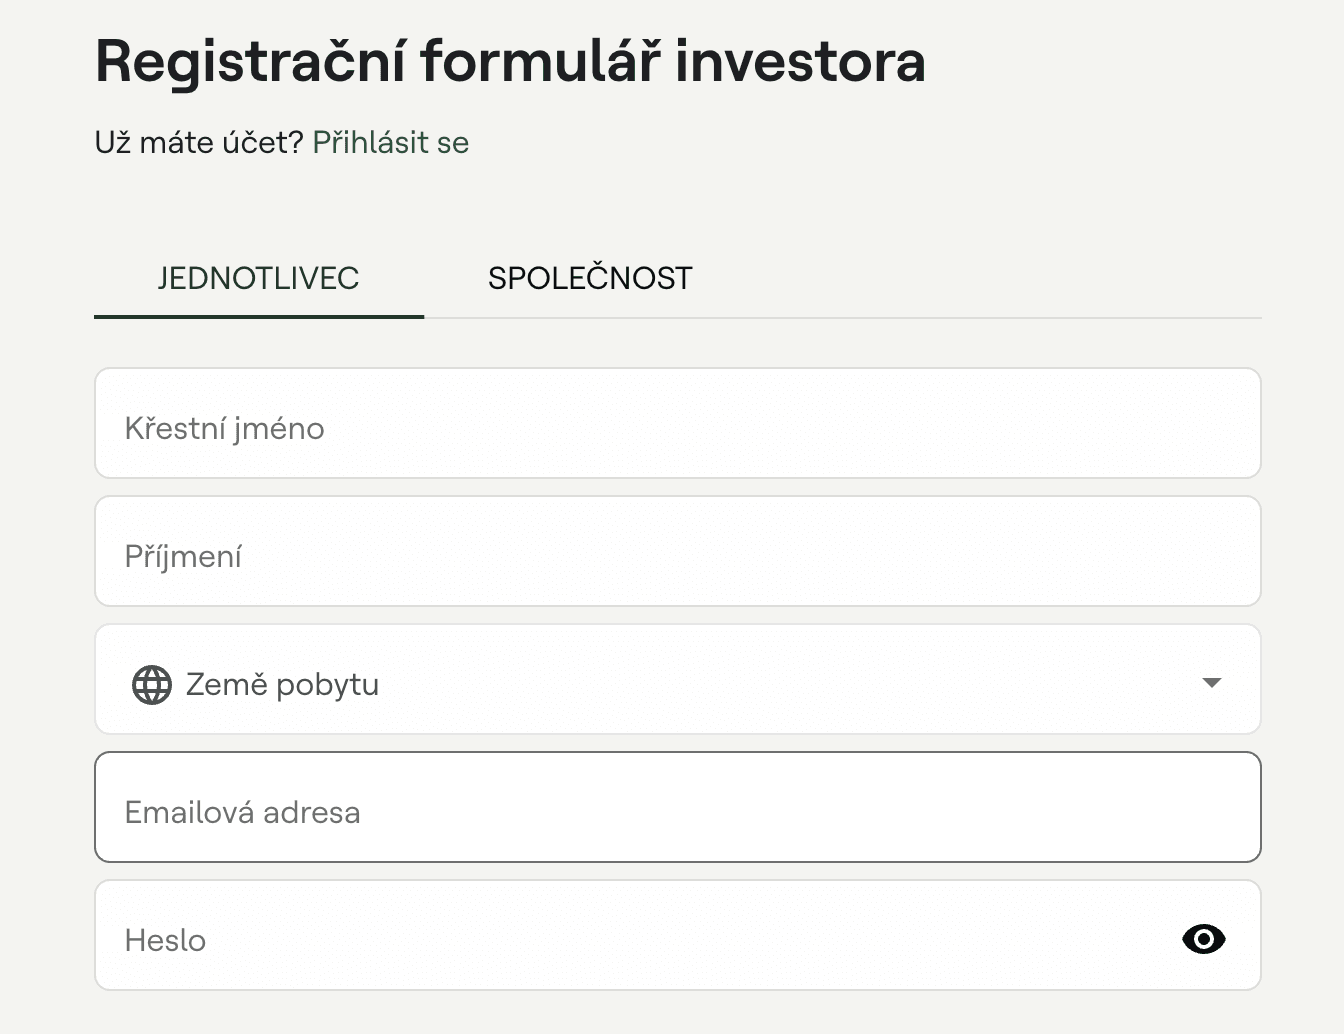1344x1034 pixels.
Task: Switch to the SPOLEČNOST tab
Action: coord(589,278)
